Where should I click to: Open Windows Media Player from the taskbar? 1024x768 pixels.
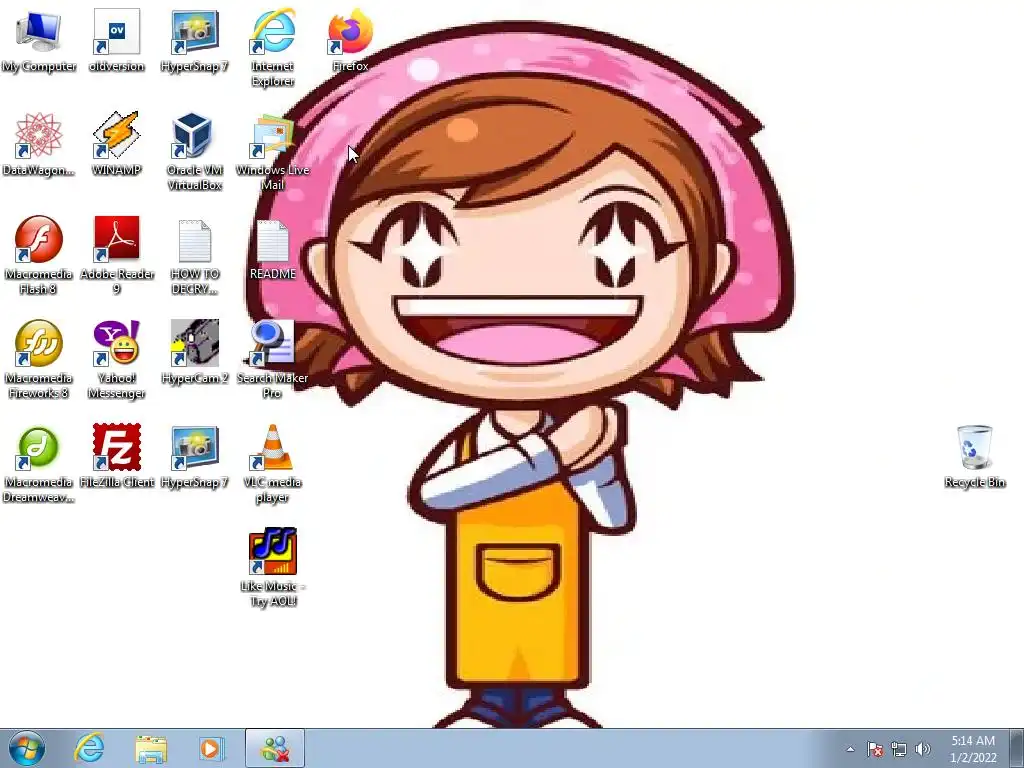click(212, 748)
